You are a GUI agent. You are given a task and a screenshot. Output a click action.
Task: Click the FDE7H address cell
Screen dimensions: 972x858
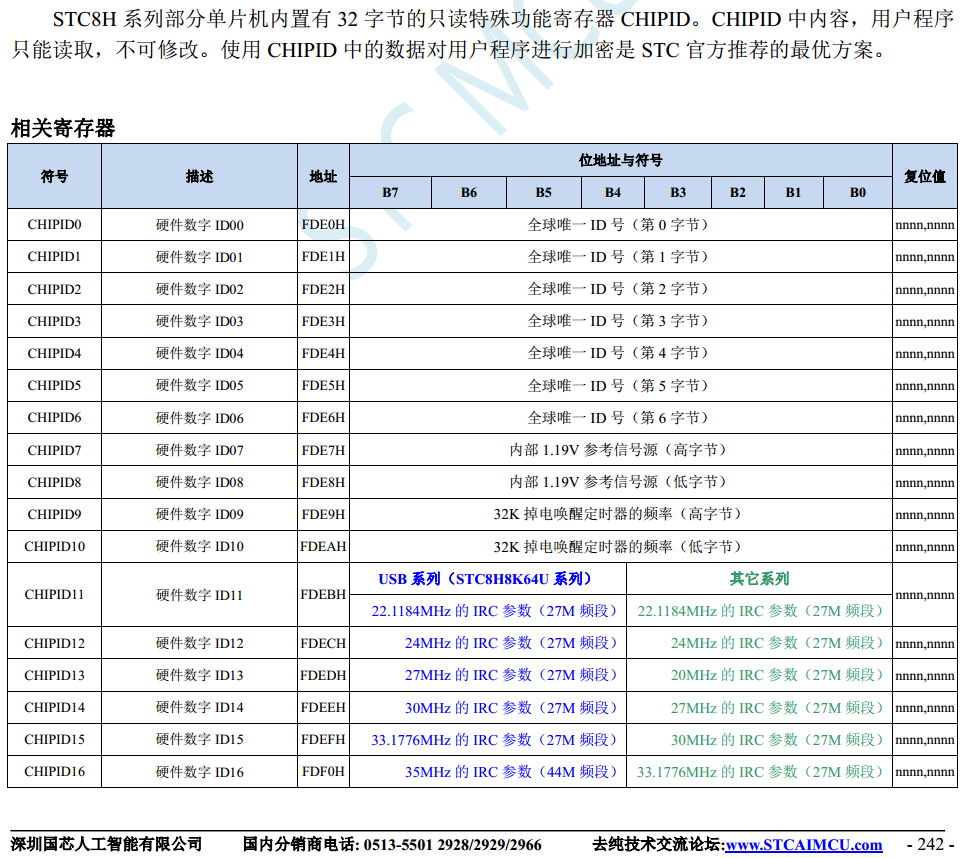point(323,450)
